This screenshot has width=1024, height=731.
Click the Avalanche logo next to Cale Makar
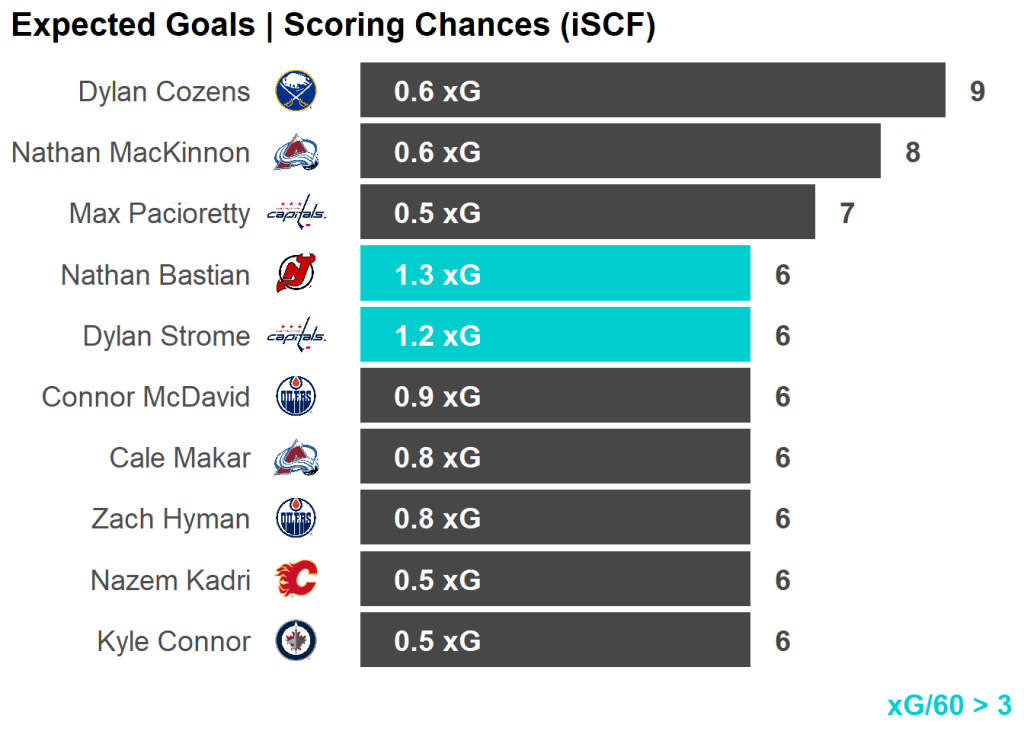pos(296,458)
